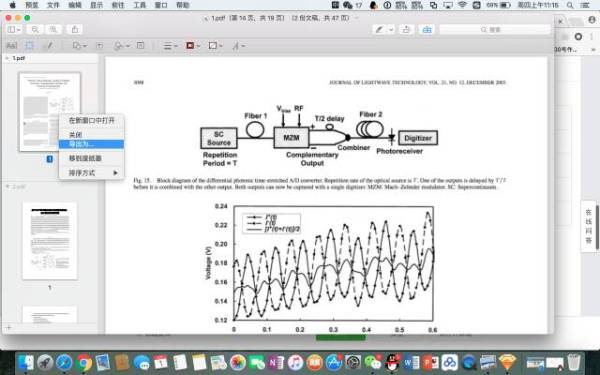Open the 文件 menu

53,5
